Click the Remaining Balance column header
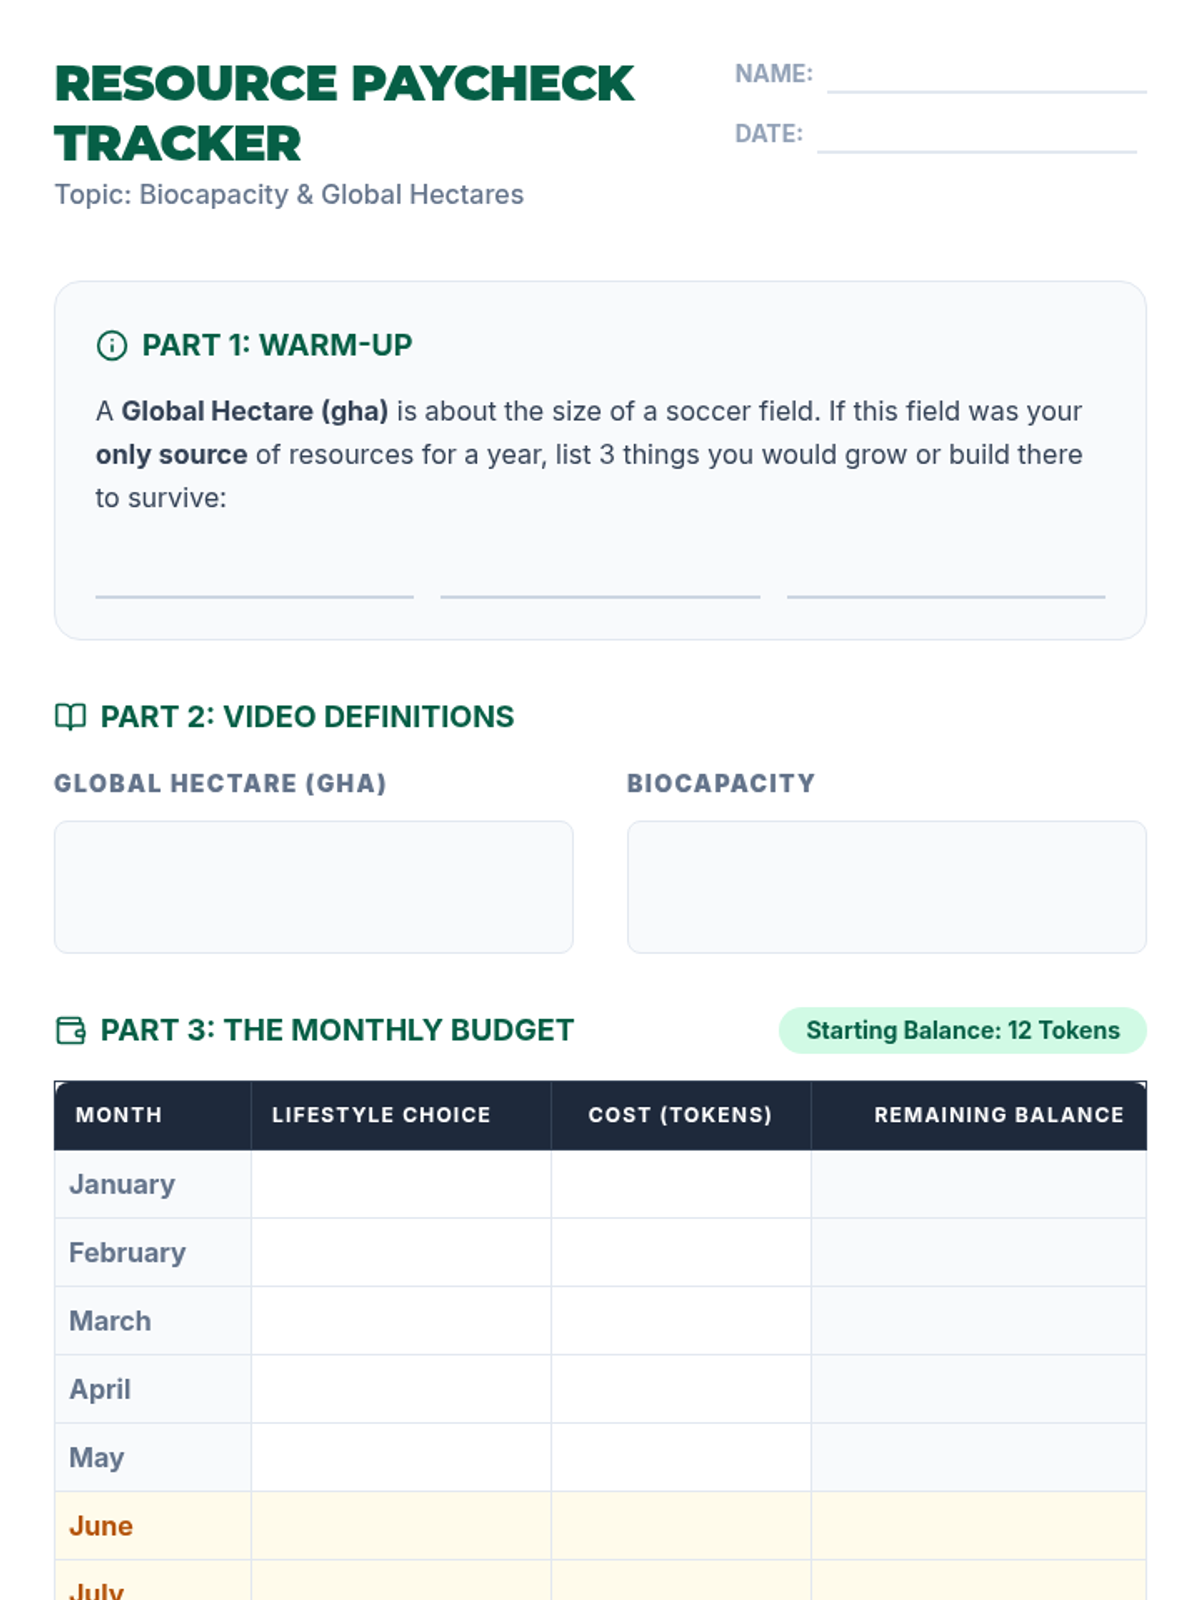 pos(998,1115)
